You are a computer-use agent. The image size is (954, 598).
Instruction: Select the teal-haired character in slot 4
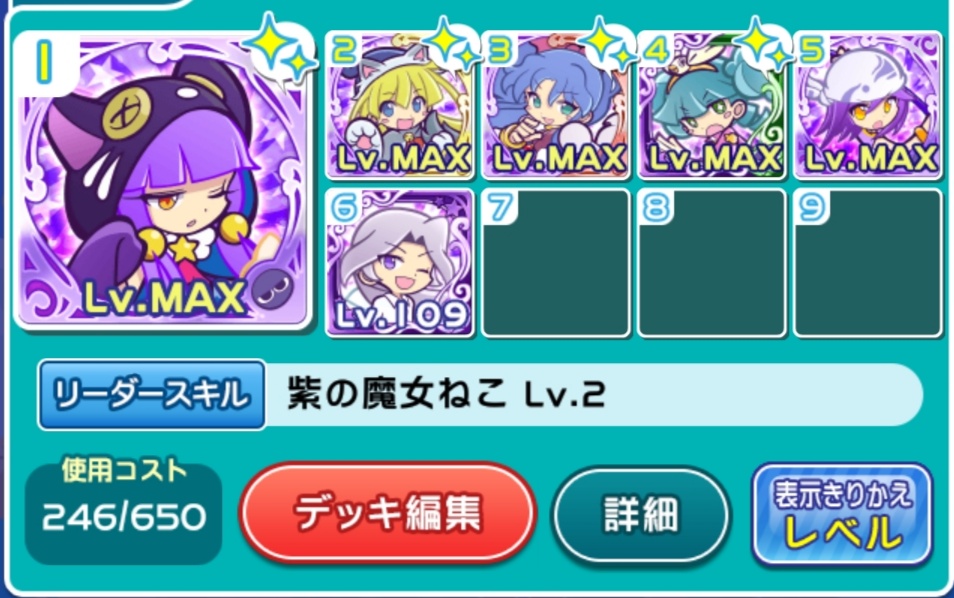711,106
